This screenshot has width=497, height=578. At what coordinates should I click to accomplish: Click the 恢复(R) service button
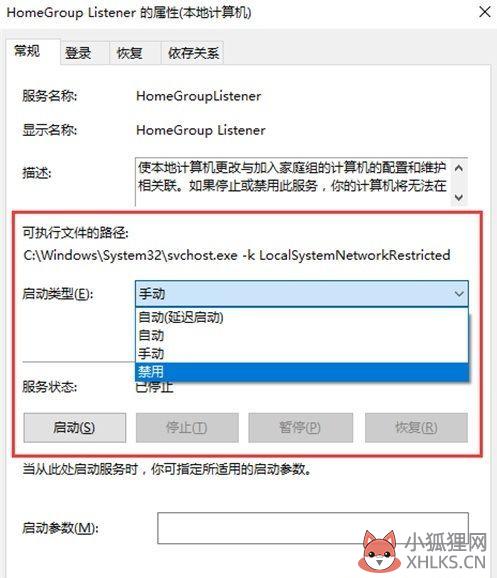pyautogui.click(x=416, y=428)
